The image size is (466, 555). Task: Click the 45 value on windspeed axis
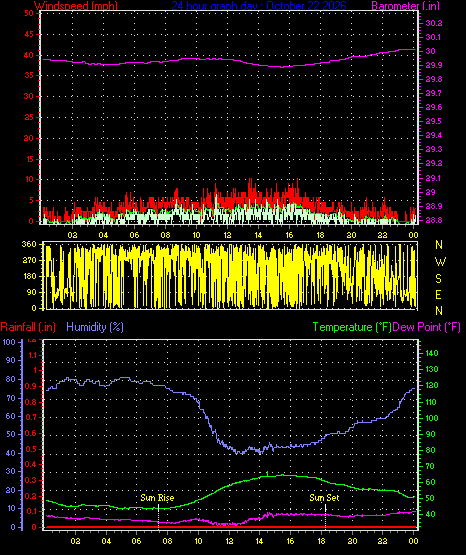pos(29,34)
